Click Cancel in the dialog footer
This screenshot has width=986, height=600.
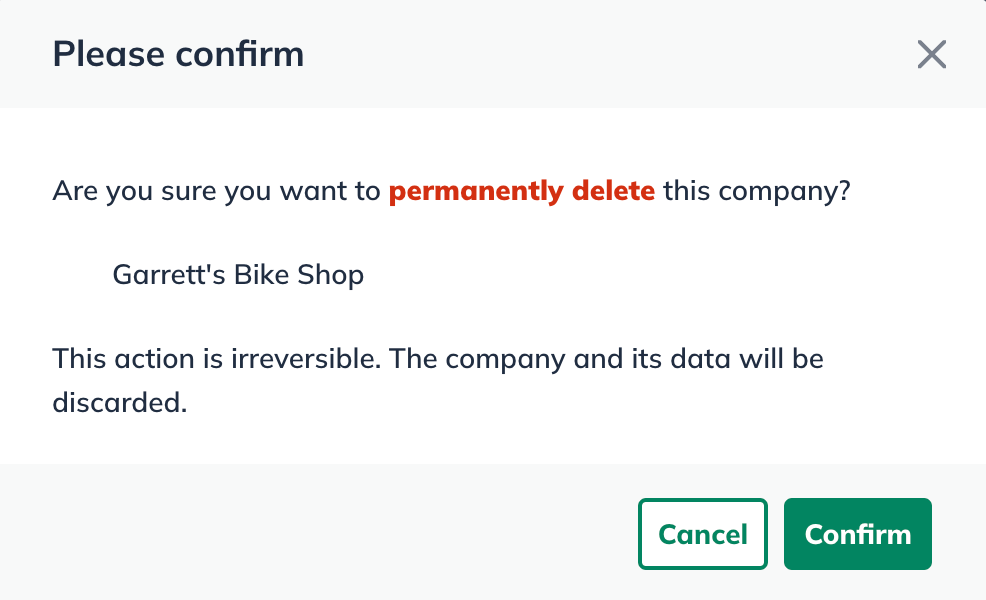click(702, 533)
